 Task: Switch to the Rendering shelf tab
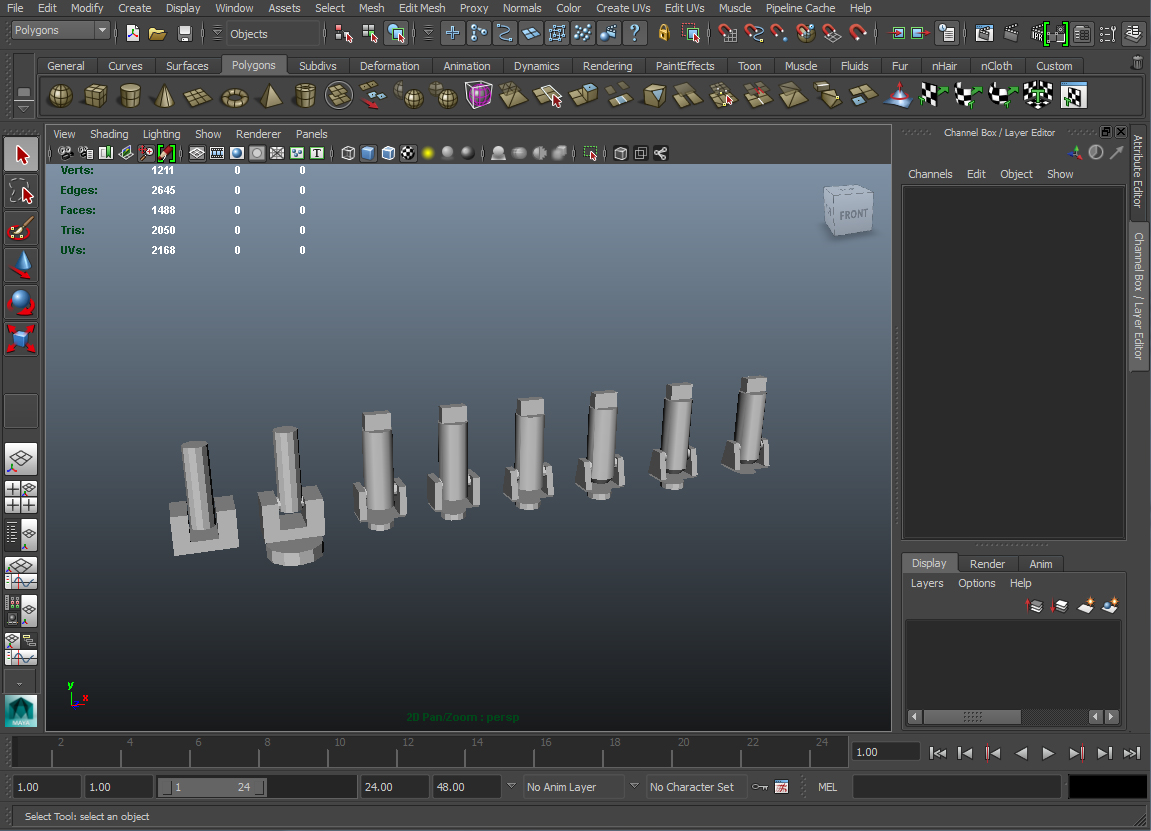coord(607,66)
